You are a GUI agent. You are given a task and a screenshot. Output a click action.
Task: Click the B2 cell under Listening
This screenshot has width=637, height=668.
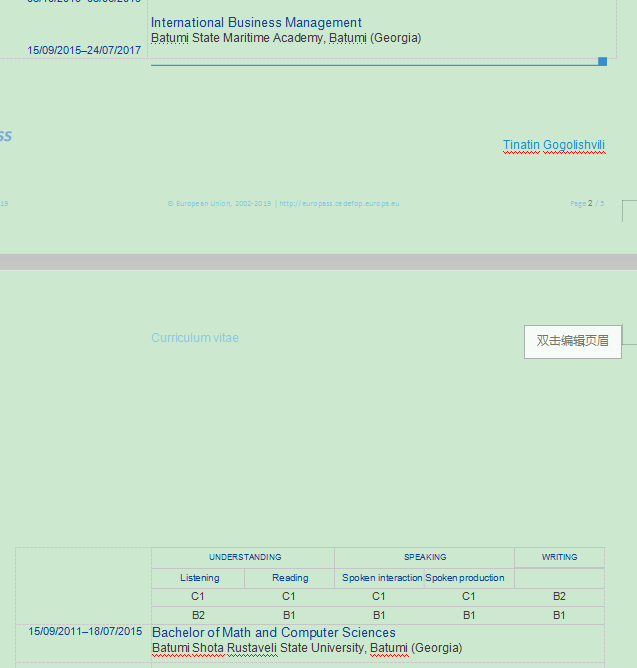[x=198, y=615]
